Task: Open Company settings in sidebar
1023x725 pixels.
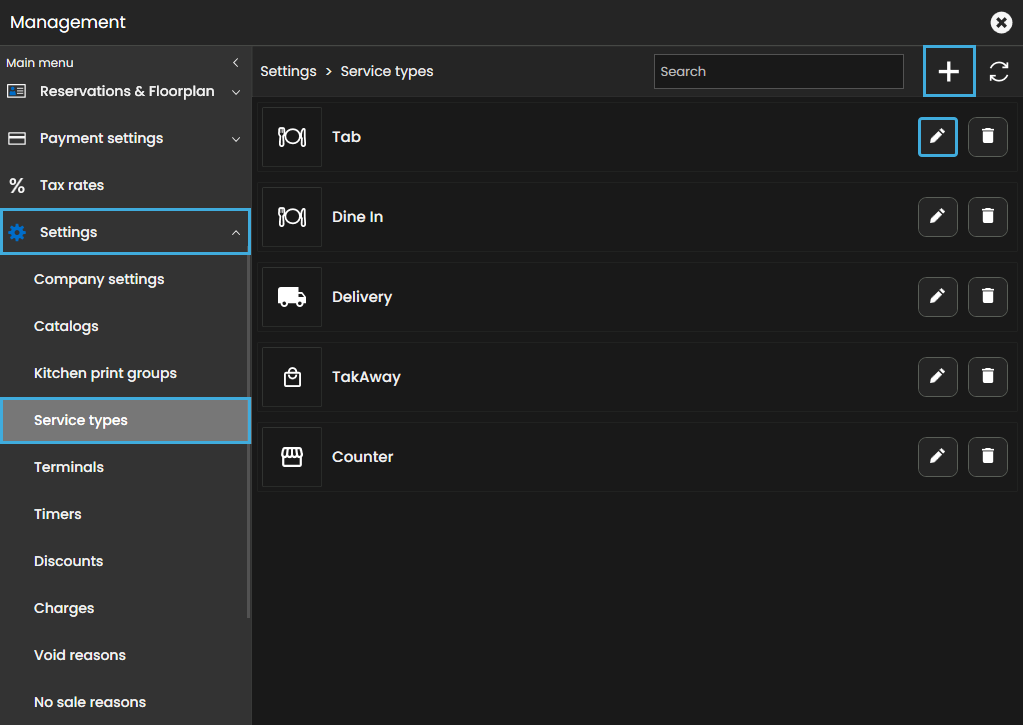Action: click(99, 279)
